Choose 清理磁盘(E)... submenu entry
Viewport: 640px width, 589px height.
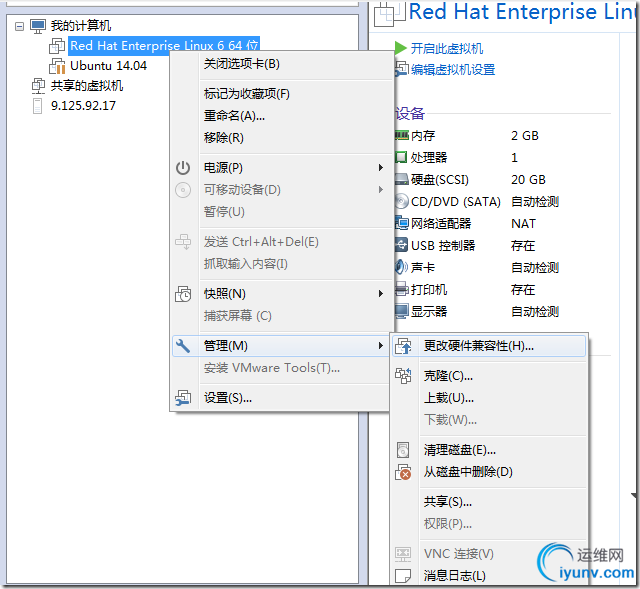point(489,450)
